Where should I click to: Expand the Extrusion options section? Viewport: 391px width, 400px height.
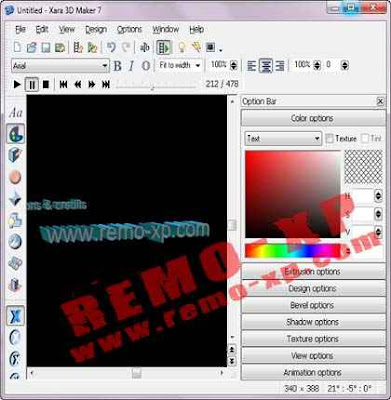tap(313, 272)
